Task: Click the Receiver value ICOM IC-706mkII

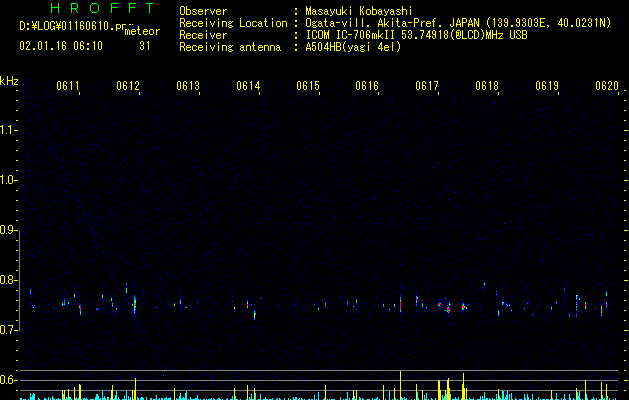Action: tap(351, 35)
